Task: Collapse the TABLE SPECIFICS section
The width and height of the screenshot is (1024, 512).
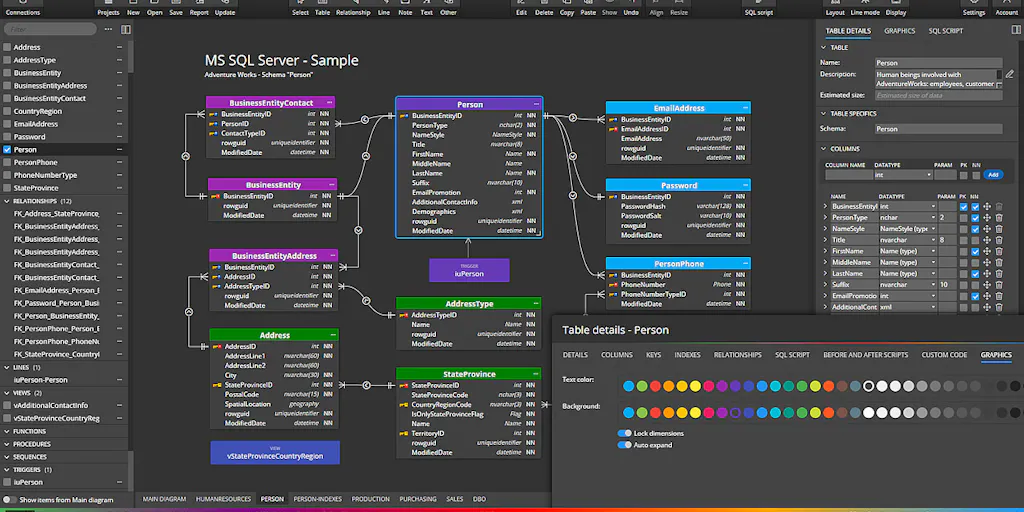Action: (x=824, y=114)
